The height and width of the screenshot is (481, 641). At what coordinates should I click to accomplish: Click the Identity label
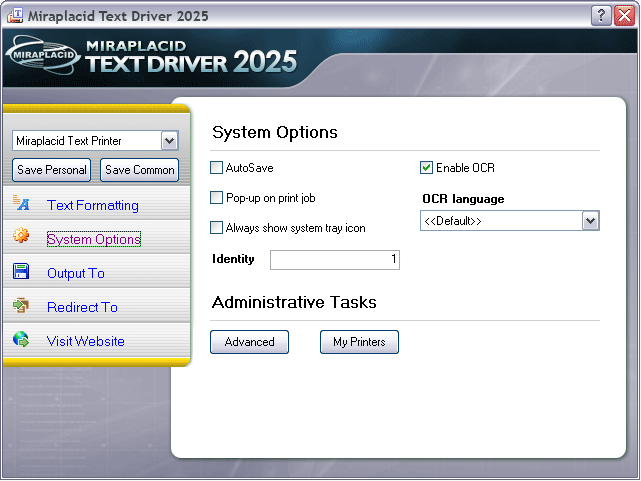coord(233,259)
